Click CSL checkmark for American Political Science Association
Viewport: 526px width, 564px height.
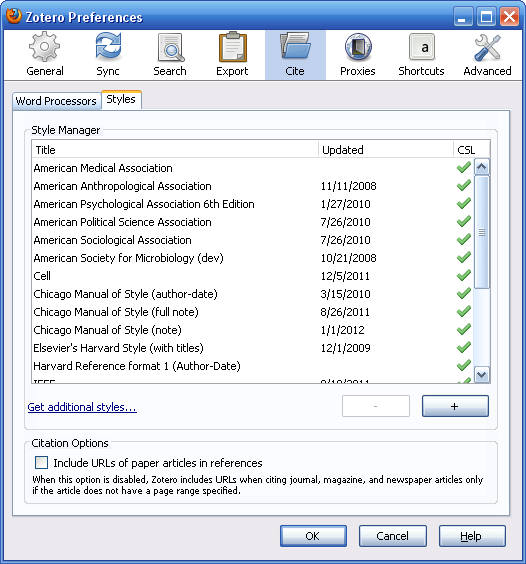463,221
